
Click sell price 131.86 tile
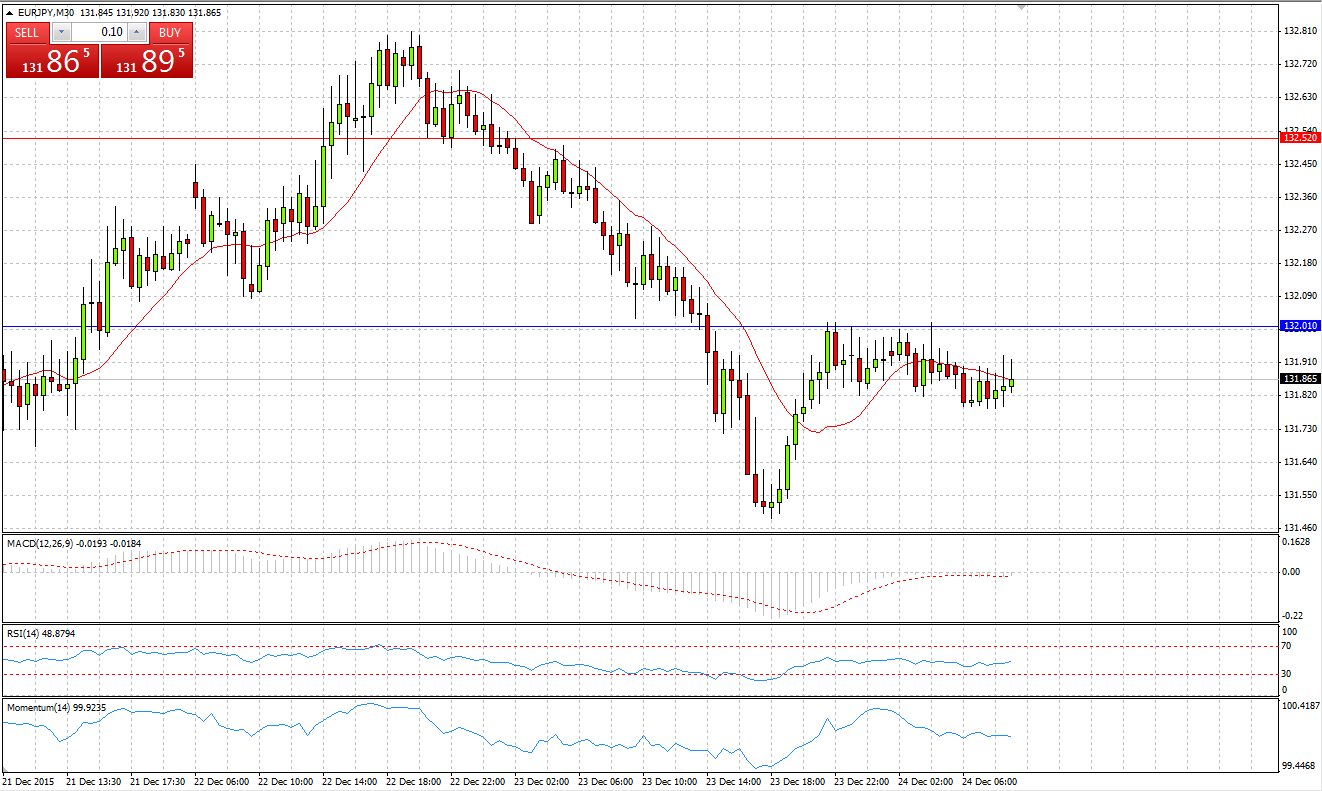coord(52,61)
